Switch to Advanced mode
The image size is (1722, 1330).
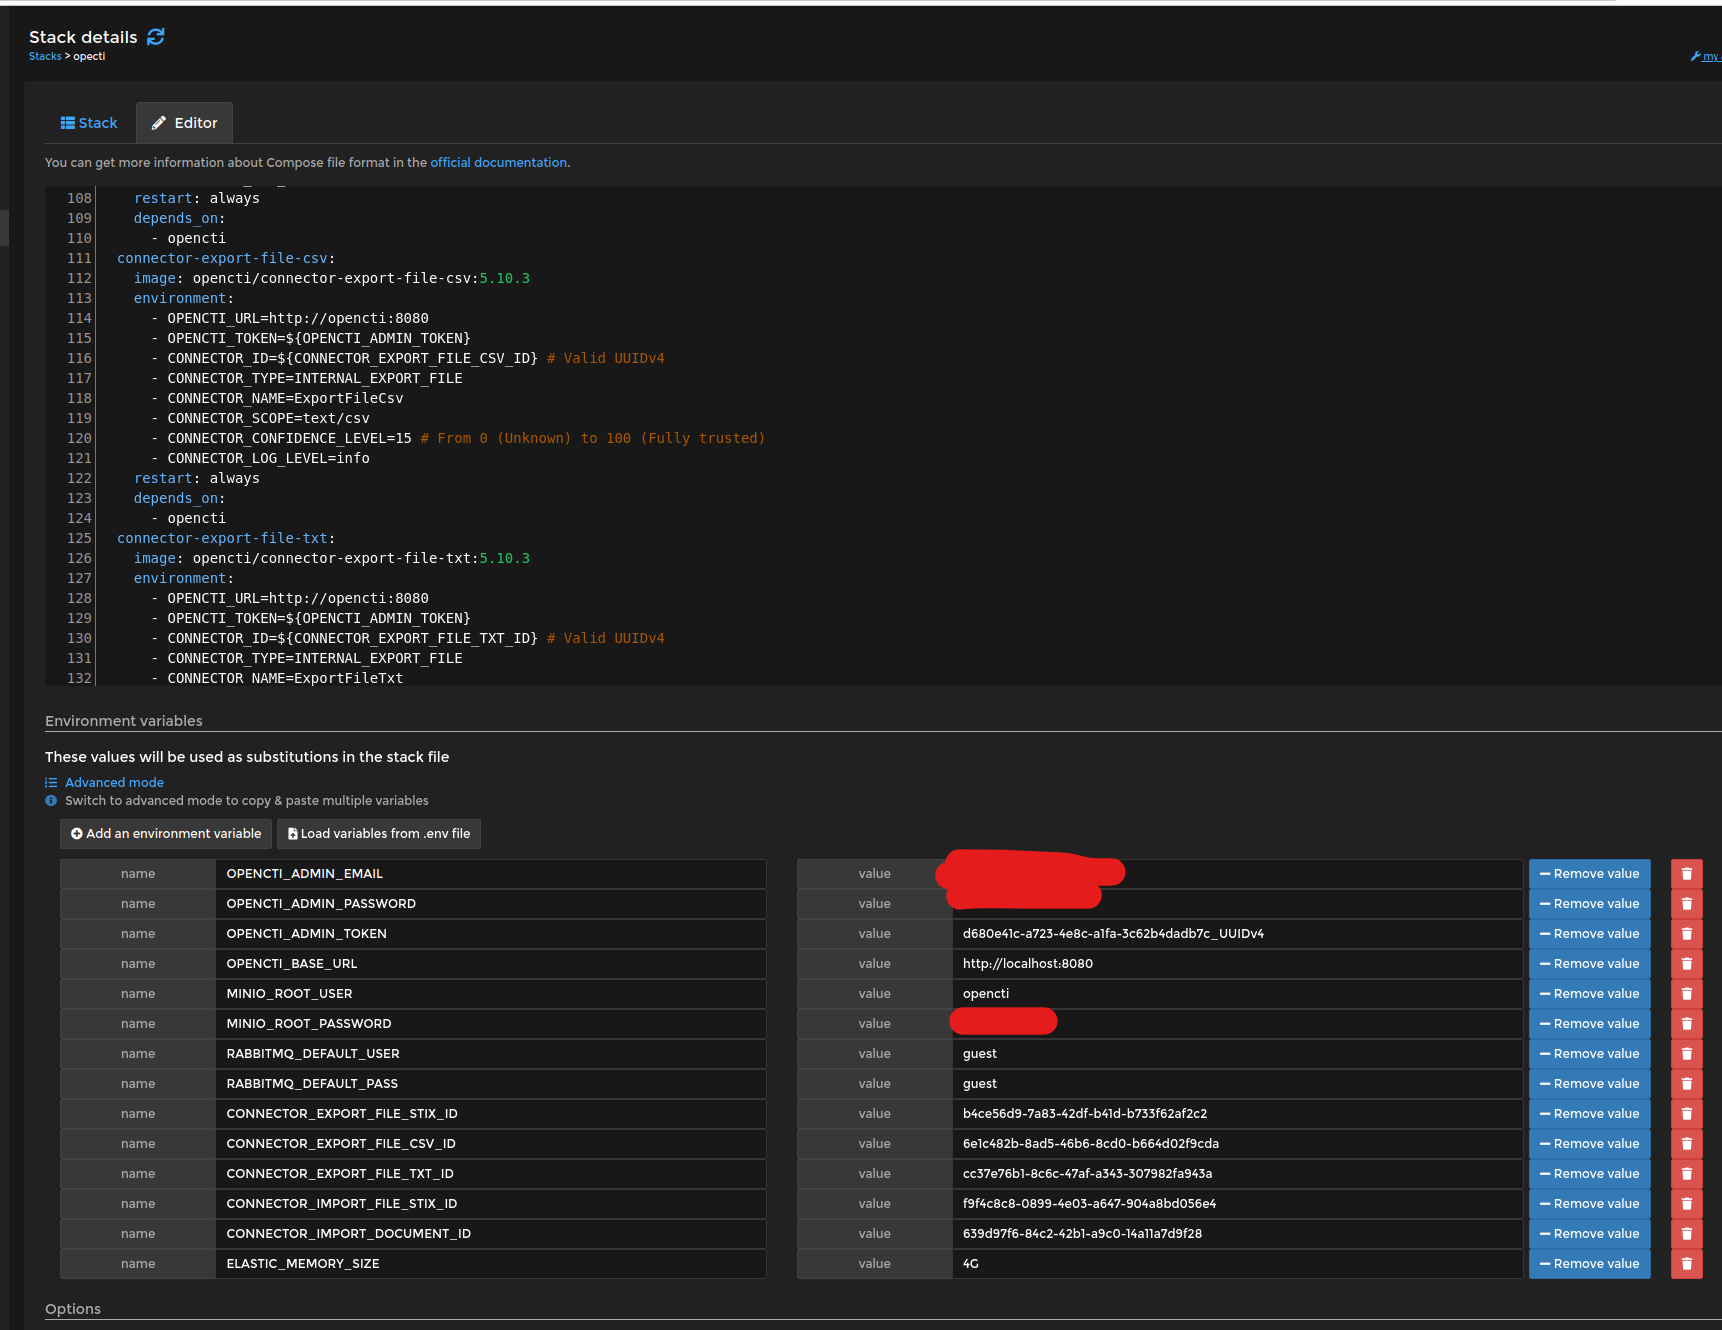pos(114,782)
